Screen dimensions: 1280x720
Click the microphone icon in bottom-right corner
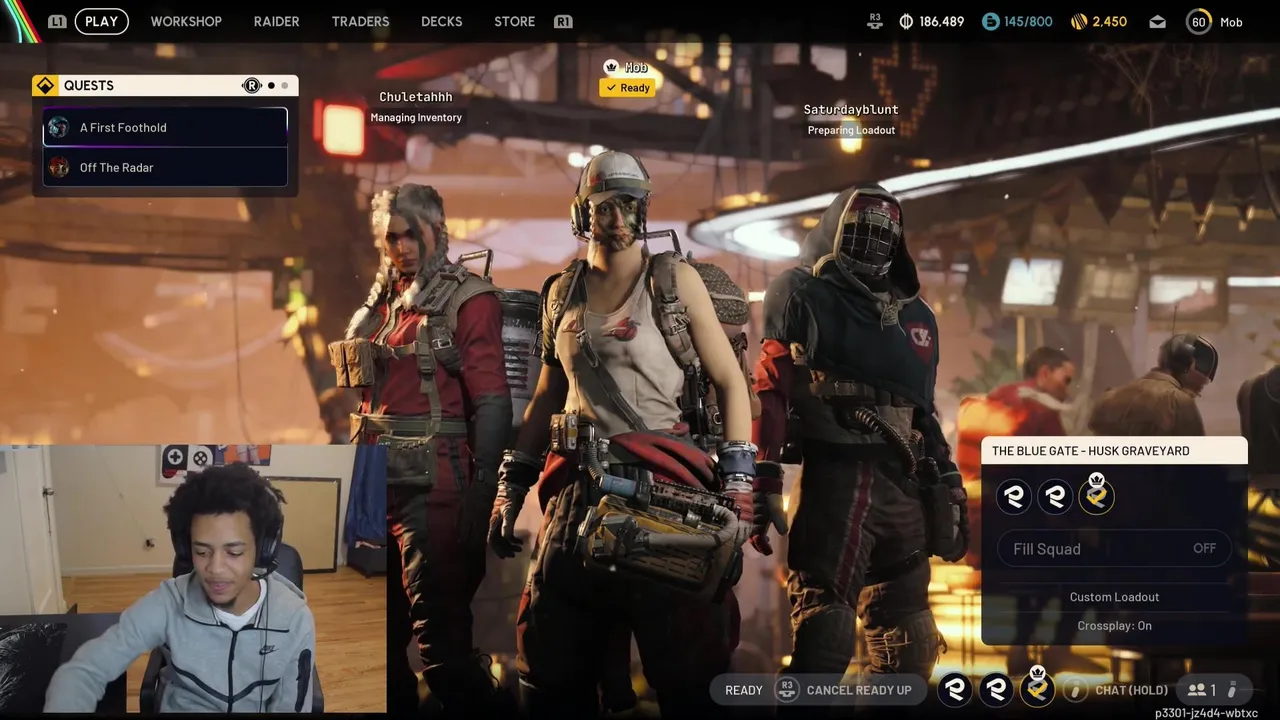coord(1233,689)
